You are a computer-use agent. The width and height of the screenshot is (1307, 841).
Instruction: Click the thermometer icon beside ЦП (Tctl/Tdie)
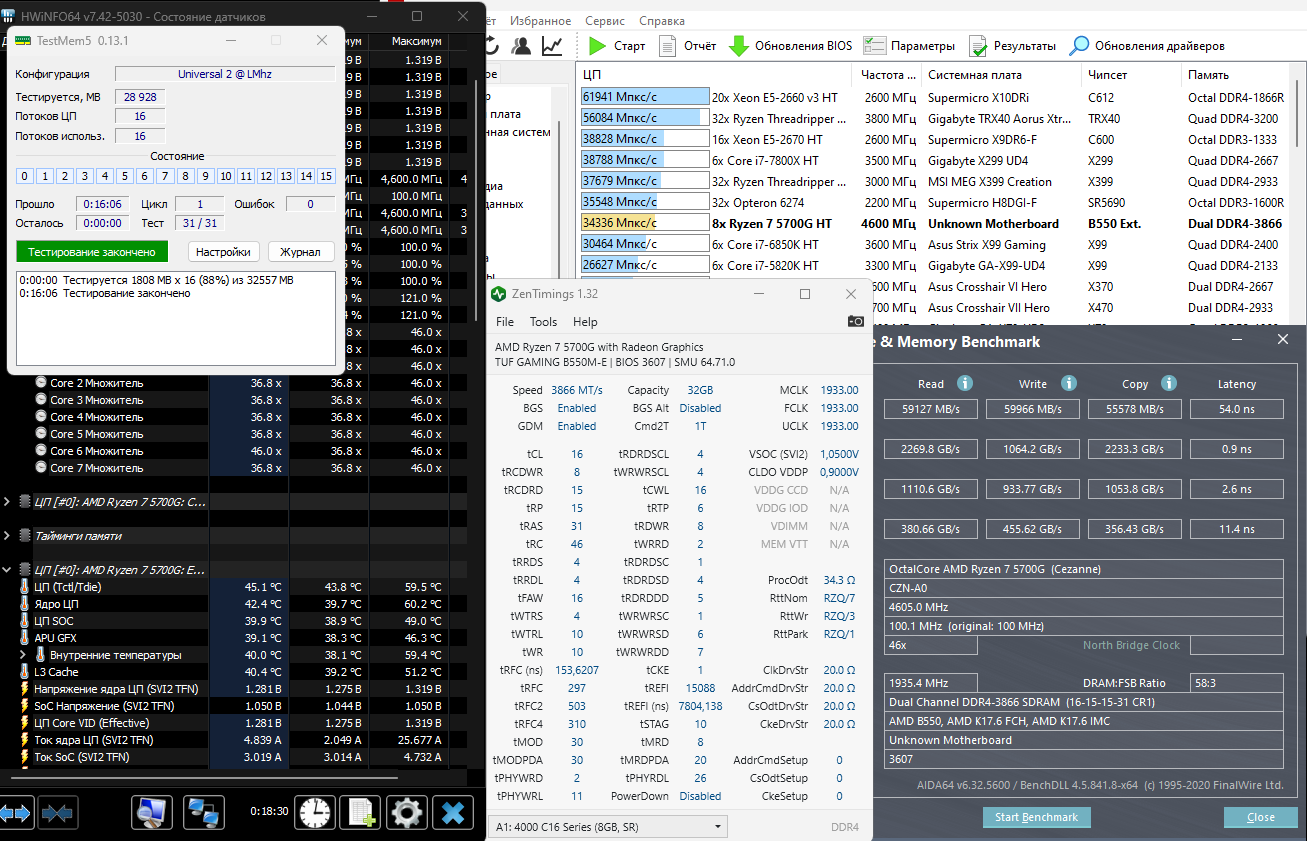click(26, 587)
